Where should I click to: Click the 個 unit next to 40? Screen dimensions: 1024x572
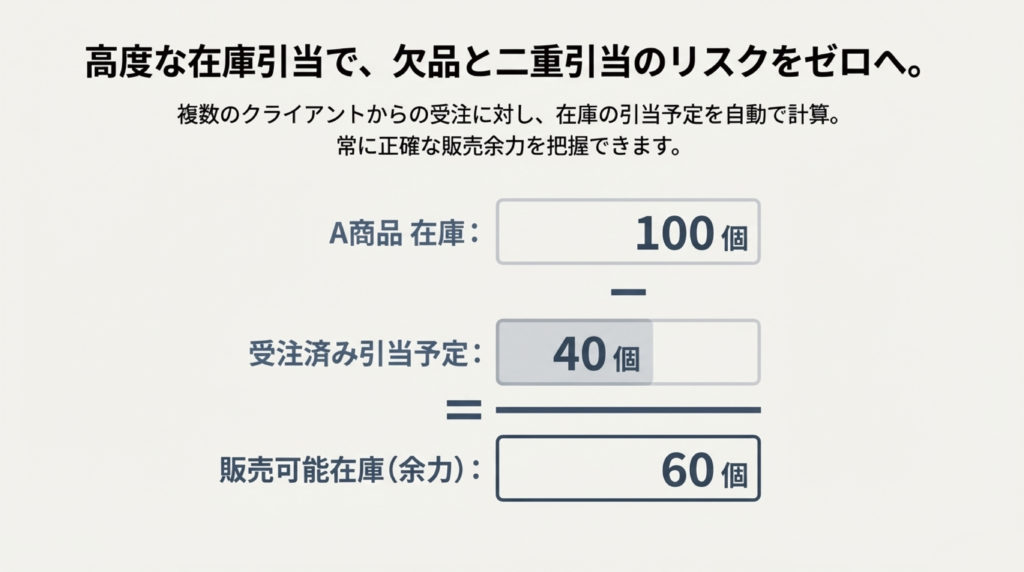tap(628, 357)
